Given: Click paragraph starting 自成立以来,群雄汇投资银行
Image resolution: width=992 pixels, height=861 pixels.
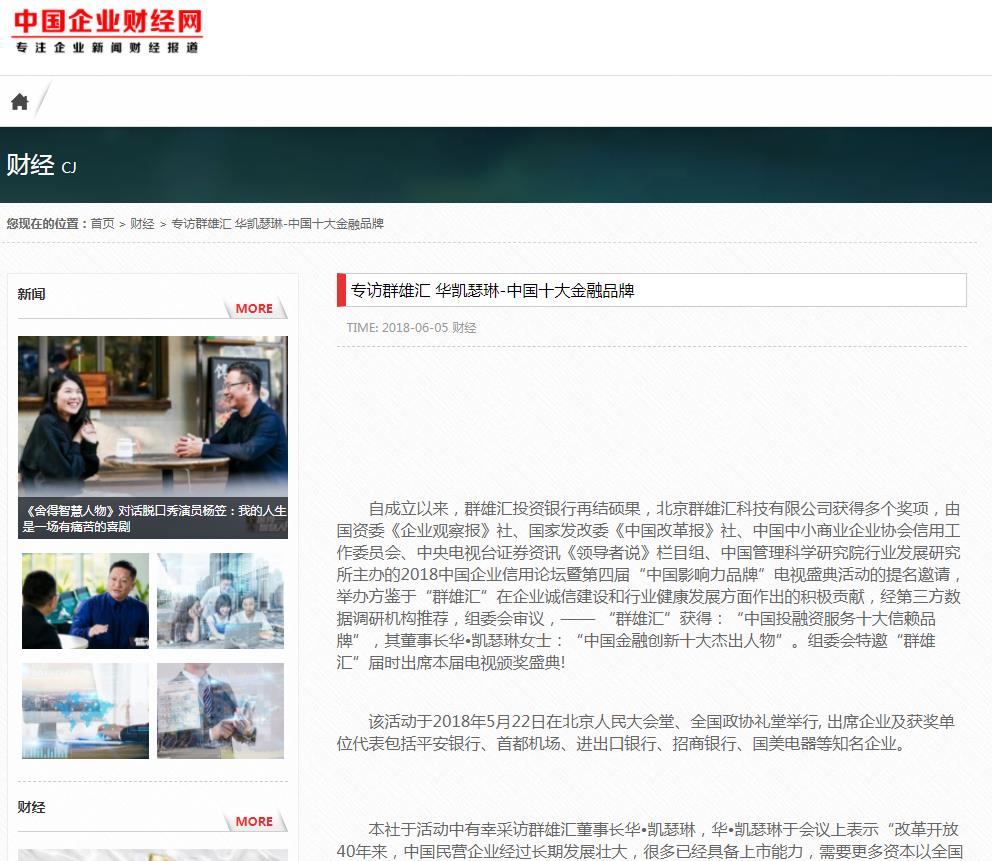Looking at the screenshot, I should tap(650, 585).
